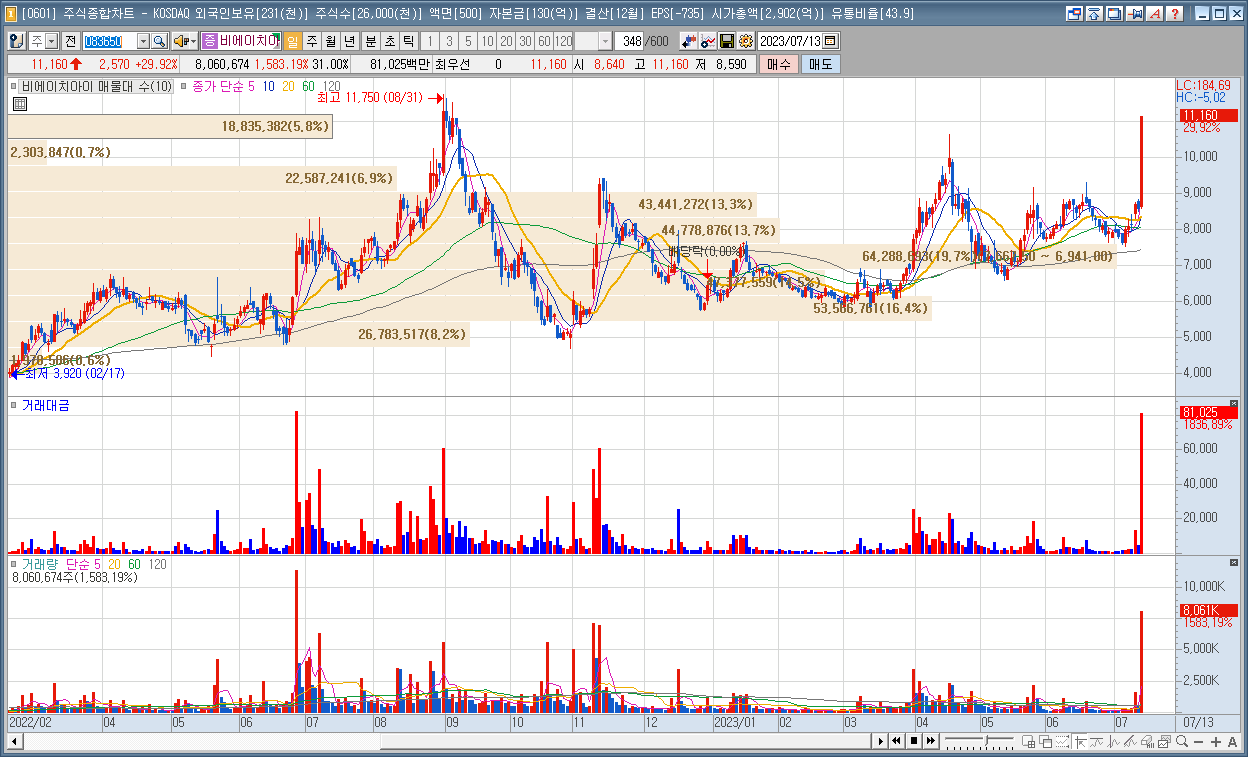Screen dimensions: 1248x757
Task: Pin the window with pushpin icon
Action: point(1134,14)
